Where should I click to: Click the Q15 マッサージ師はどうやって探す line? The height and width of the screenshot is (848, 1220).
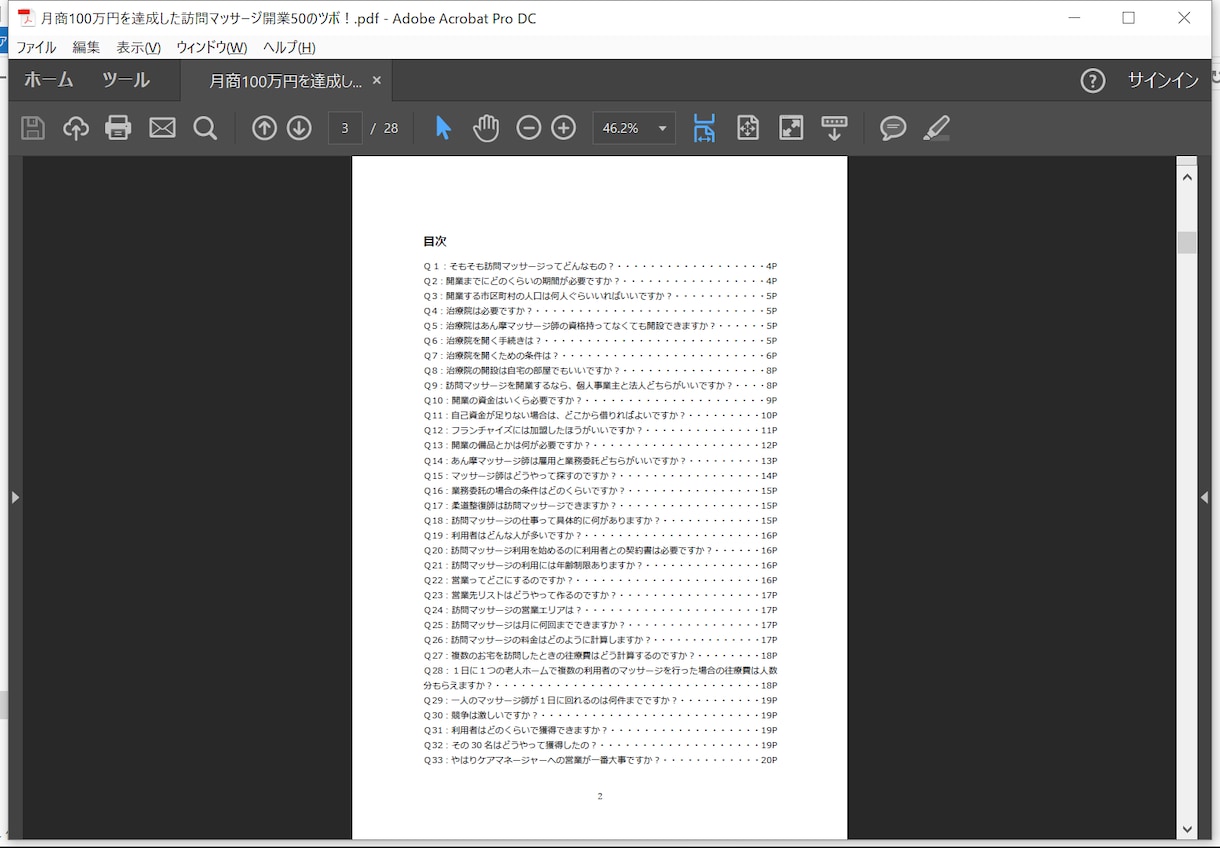pyautogui.click(x=600, y=475)
